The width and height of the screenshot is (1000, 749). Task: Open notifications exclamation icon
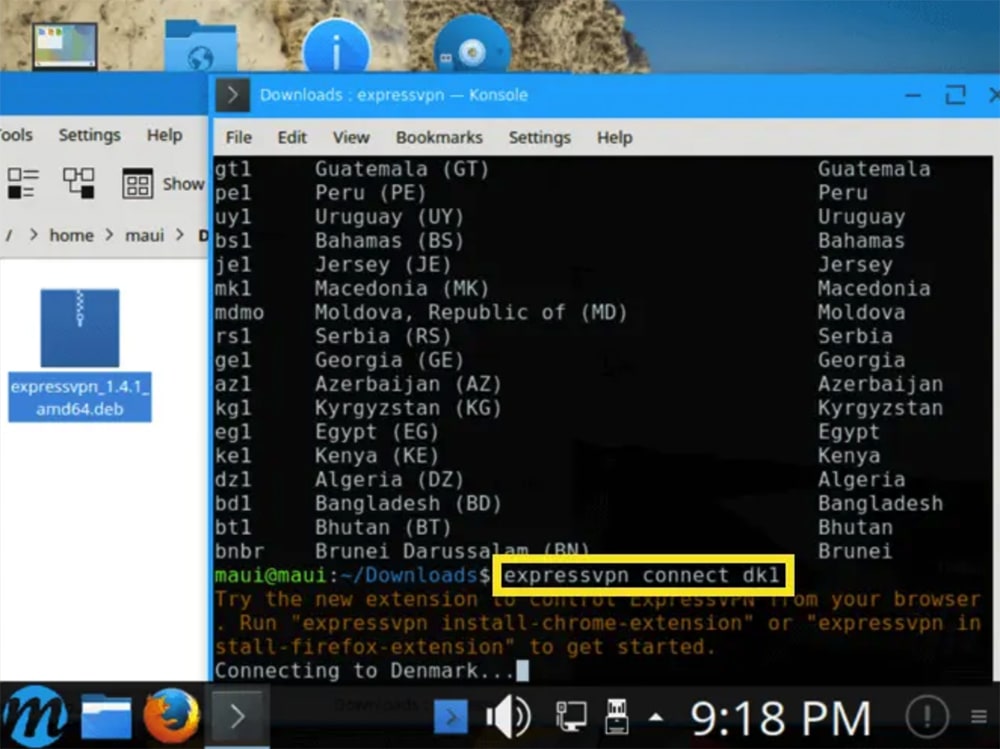[x=927, y=716]
